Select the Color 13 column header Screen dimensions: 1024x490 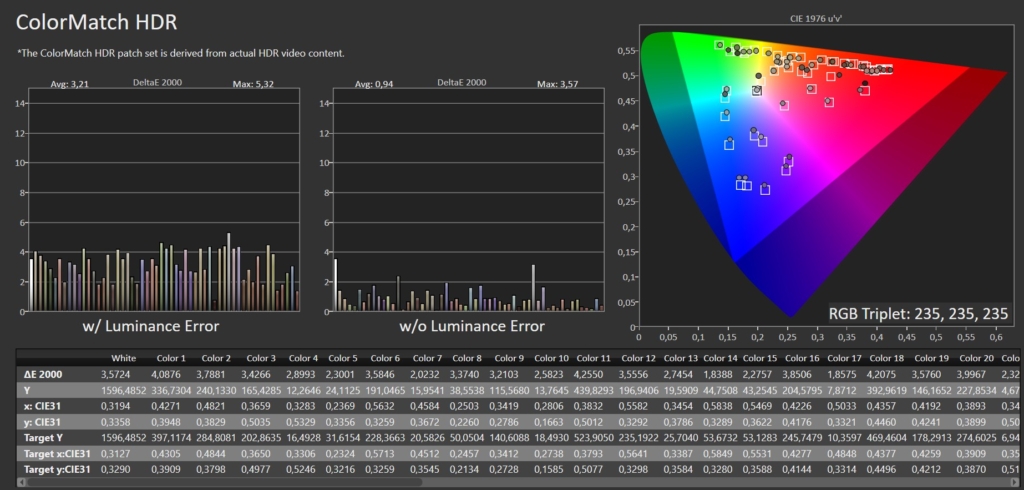point(680,358)
